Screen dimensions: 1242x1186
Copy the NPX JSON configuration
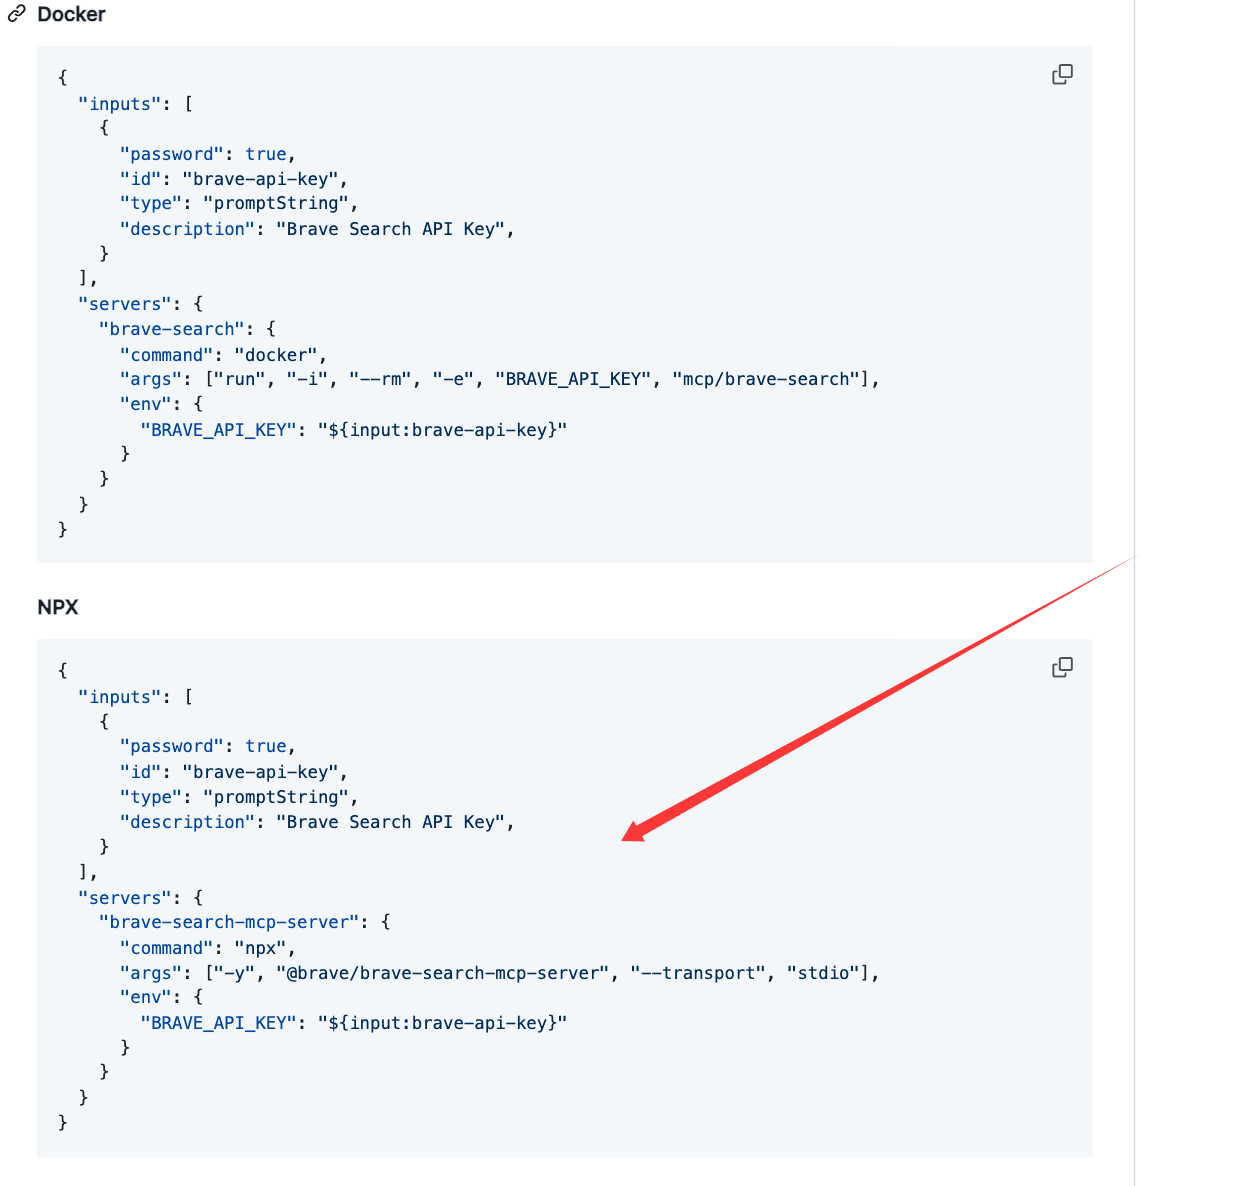coord(1062,668)
